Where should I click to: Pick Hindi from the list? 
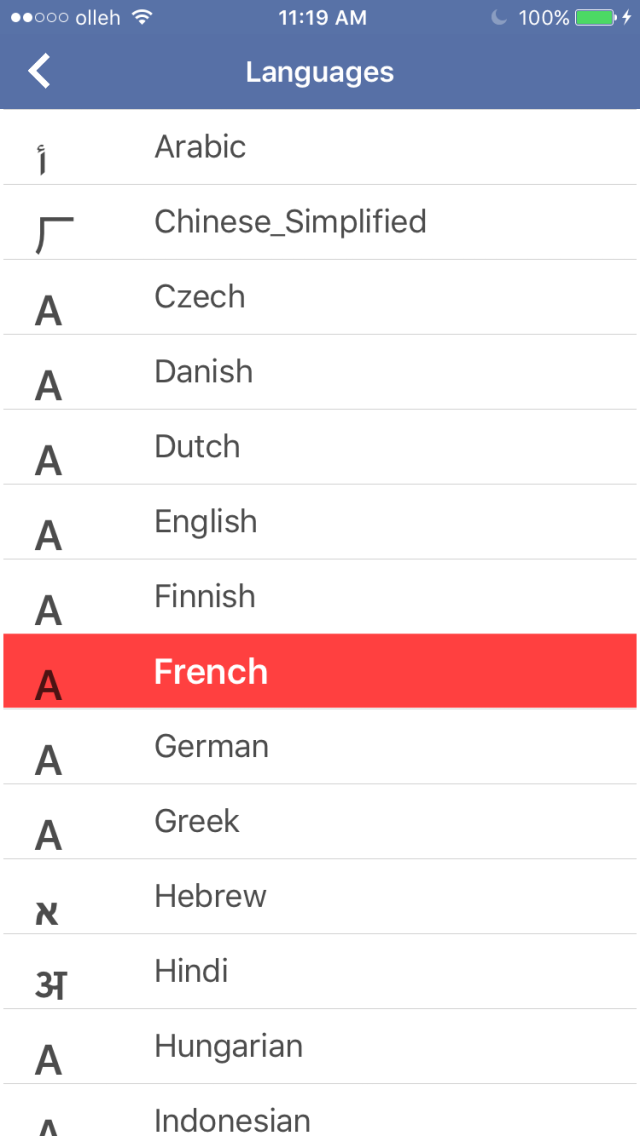[191, 971]
